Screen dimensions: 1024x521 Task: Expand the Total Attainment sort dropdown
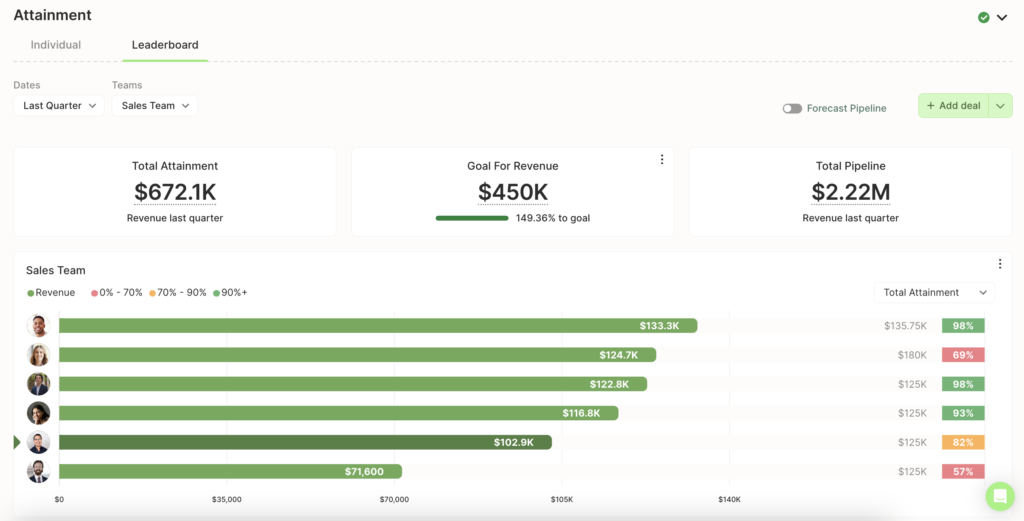[934, 292]
